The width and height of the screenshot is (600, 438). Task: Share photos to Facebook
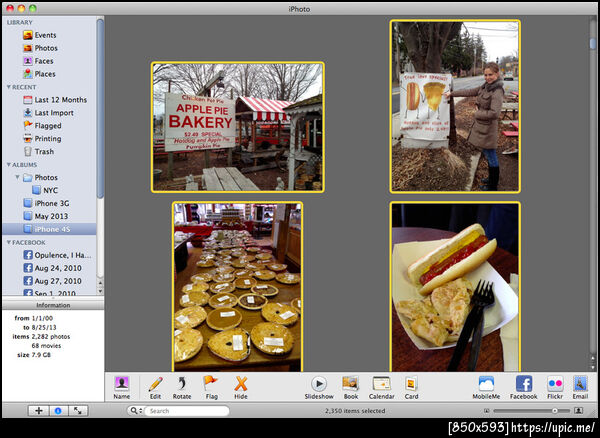(x=524, y=388)
